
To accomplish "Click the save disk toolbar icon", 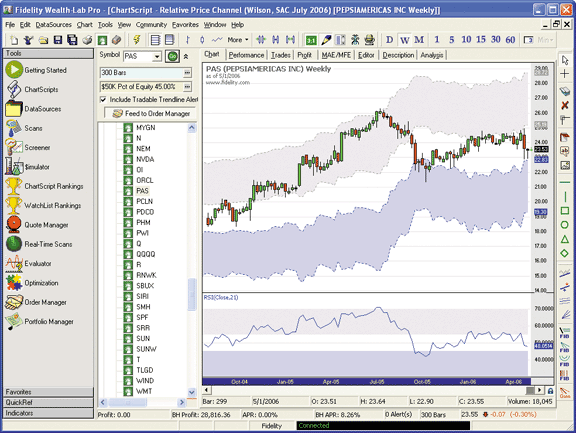I will [58, 40].
